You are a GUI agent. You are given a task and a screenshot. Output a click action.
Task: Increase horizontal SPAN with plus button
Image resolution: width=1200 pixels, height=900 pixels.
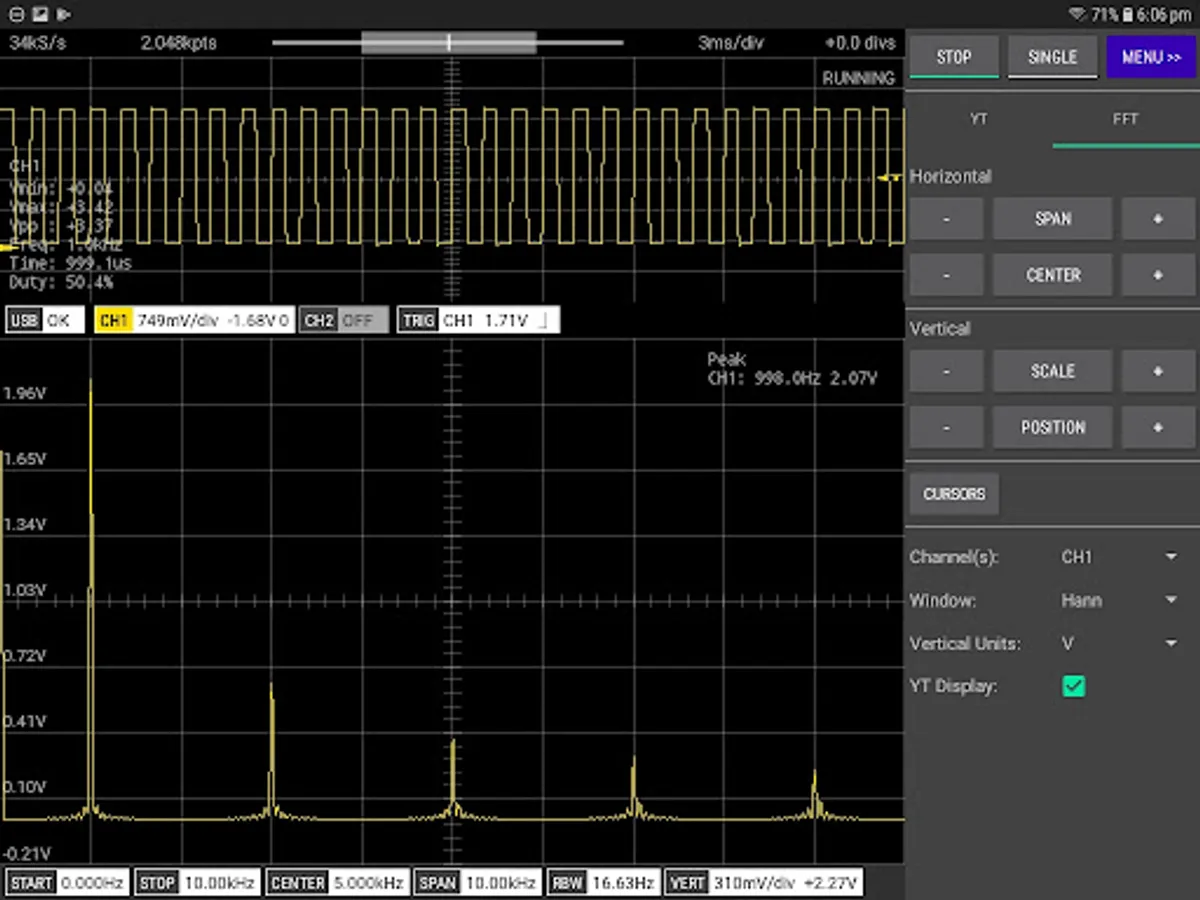coord(1158,219)
